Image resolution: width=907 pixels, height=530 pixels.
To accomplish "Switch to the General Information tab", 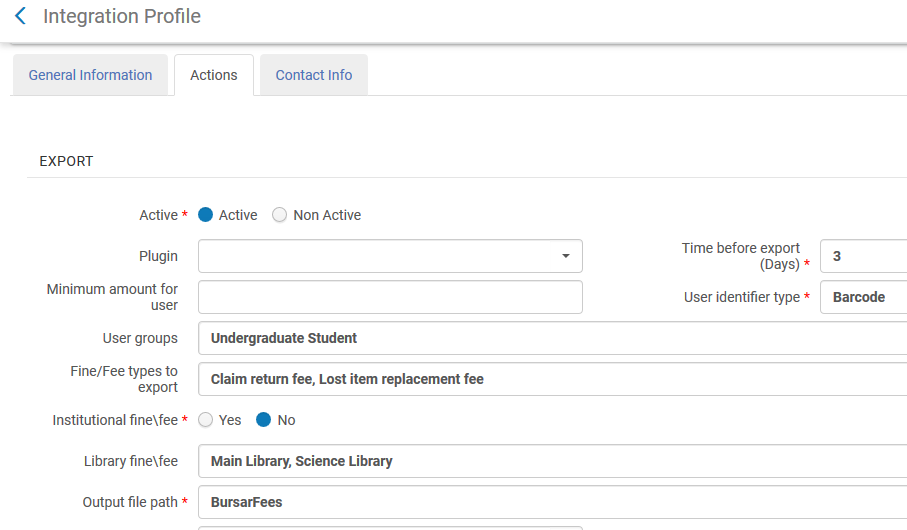I will (90, 75).
